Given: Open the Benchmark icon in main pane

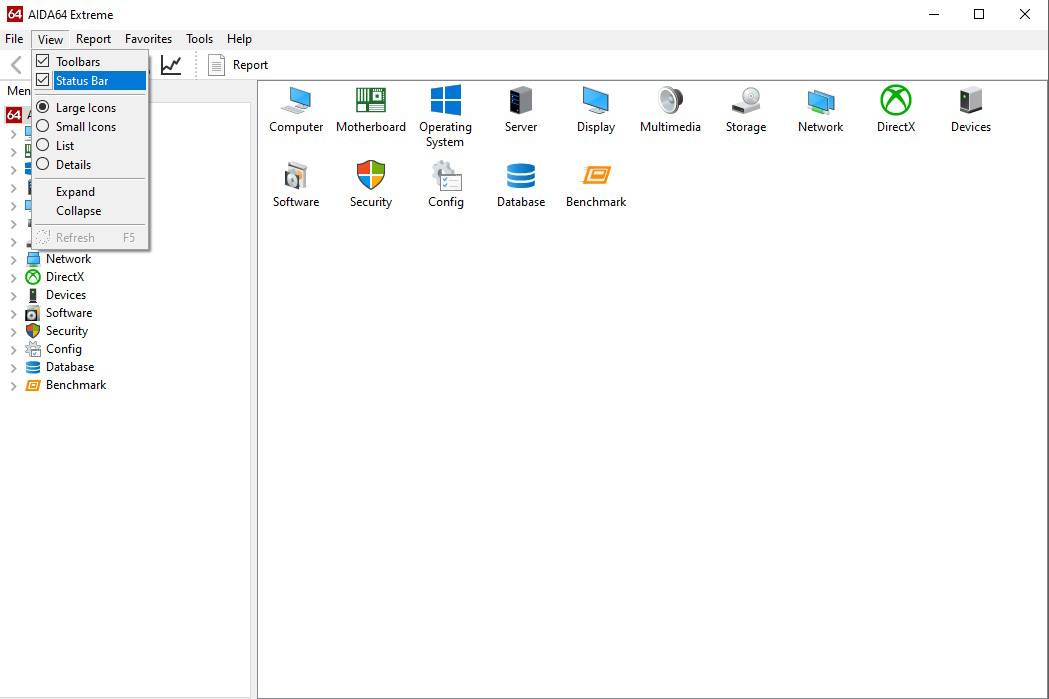Looking at the screenshot, I should pos(596,176).
